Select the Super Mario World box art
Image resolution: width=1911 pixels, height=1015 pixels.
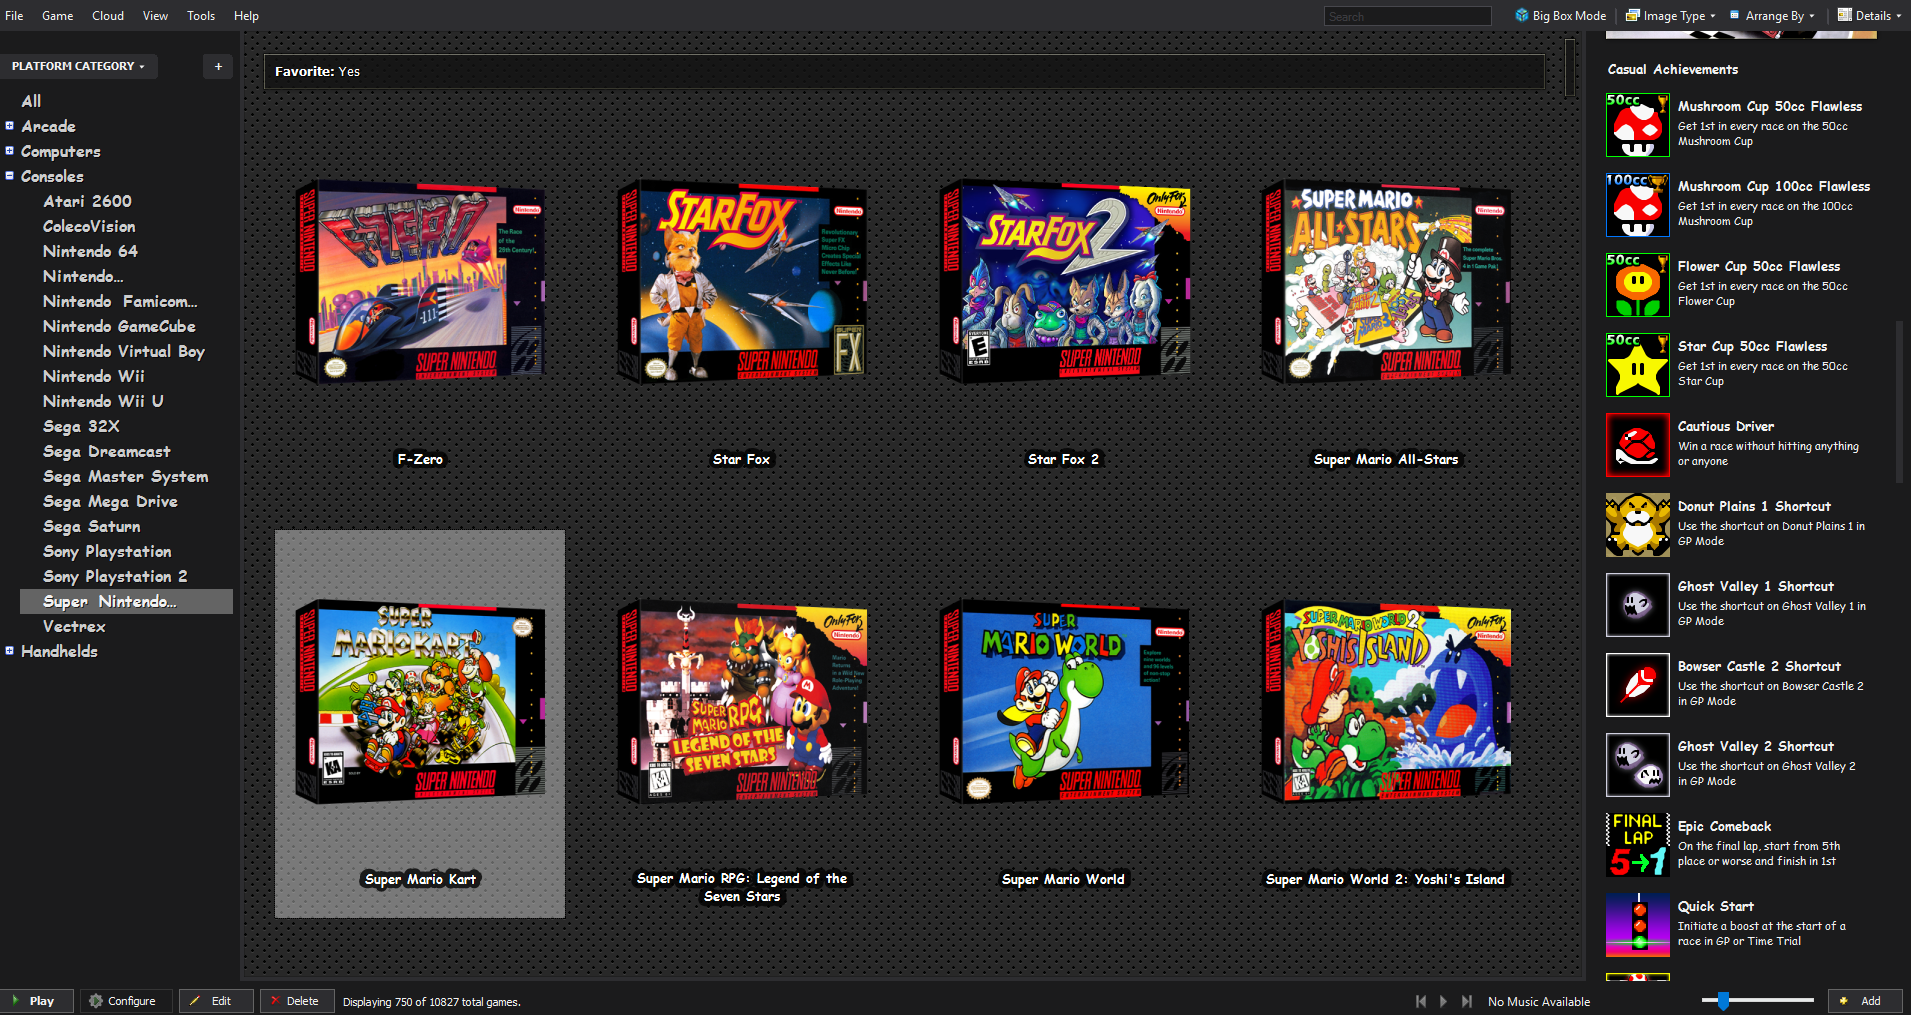(1064, 702)
